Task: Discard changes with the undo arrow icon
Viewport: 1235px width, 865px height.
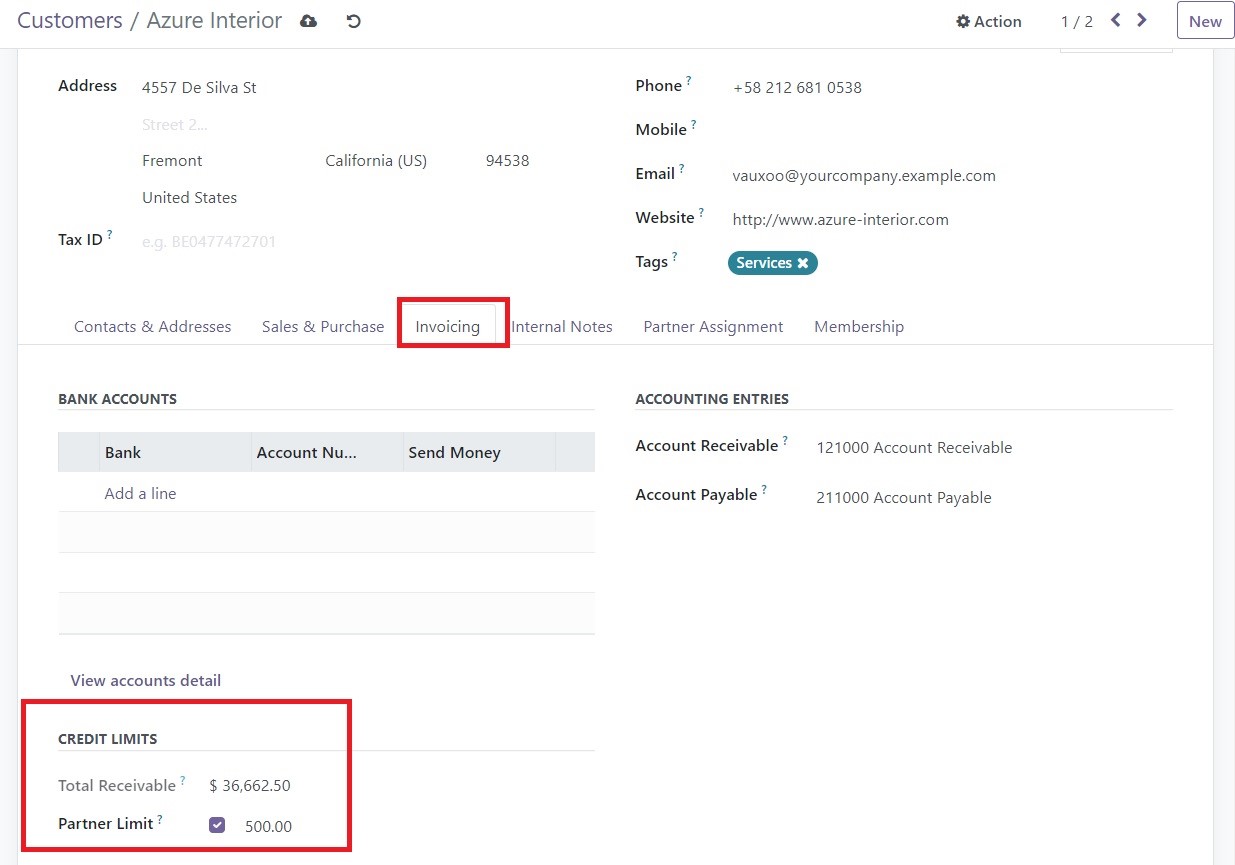Action: point(353,21)
